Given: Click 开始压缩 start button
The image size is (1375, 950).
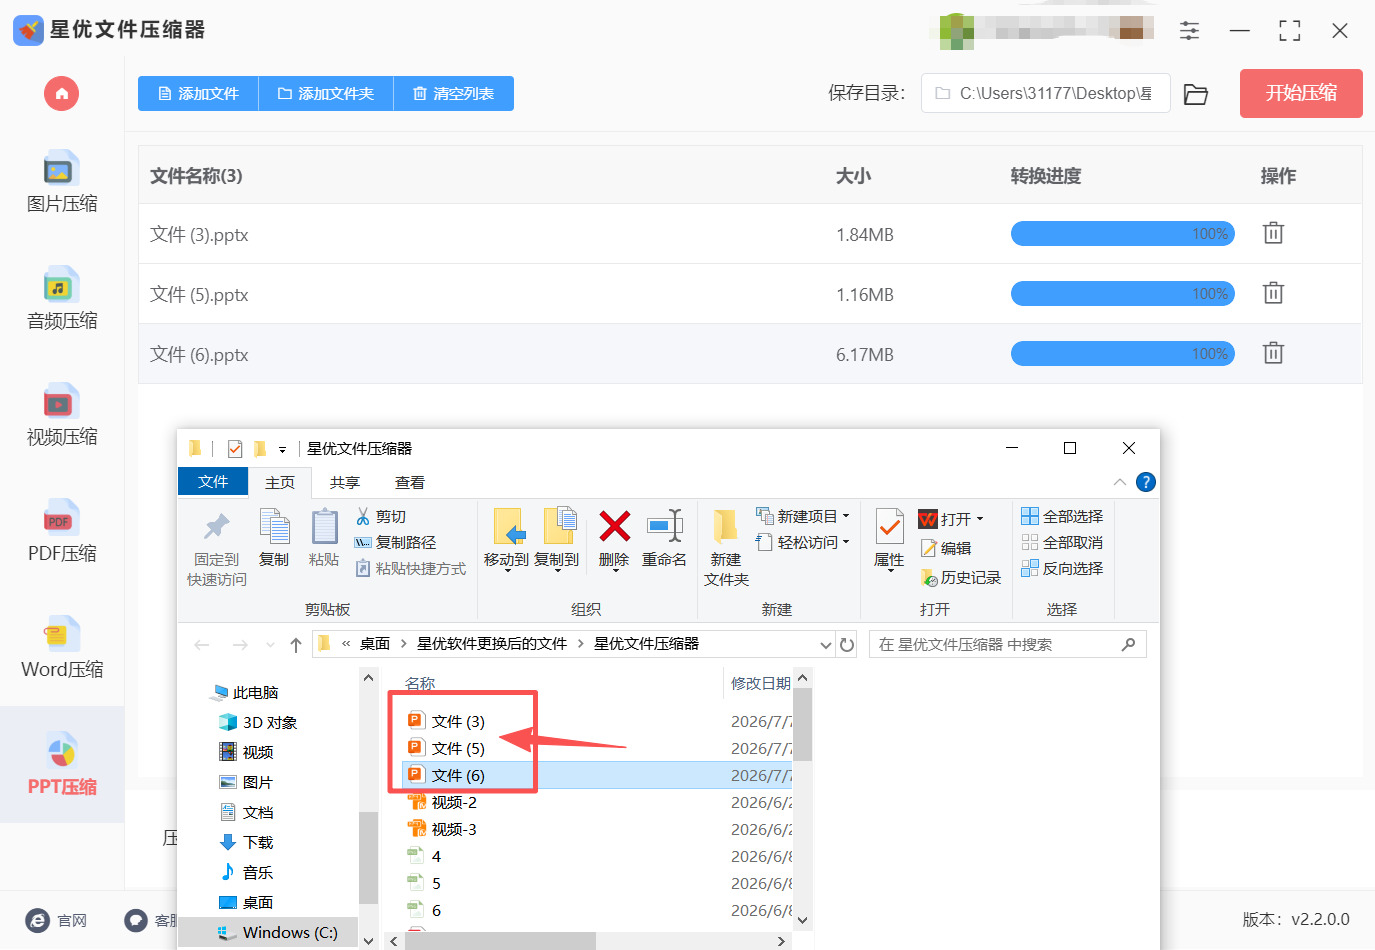Looking at the screenshot, I should [1301, 94].
